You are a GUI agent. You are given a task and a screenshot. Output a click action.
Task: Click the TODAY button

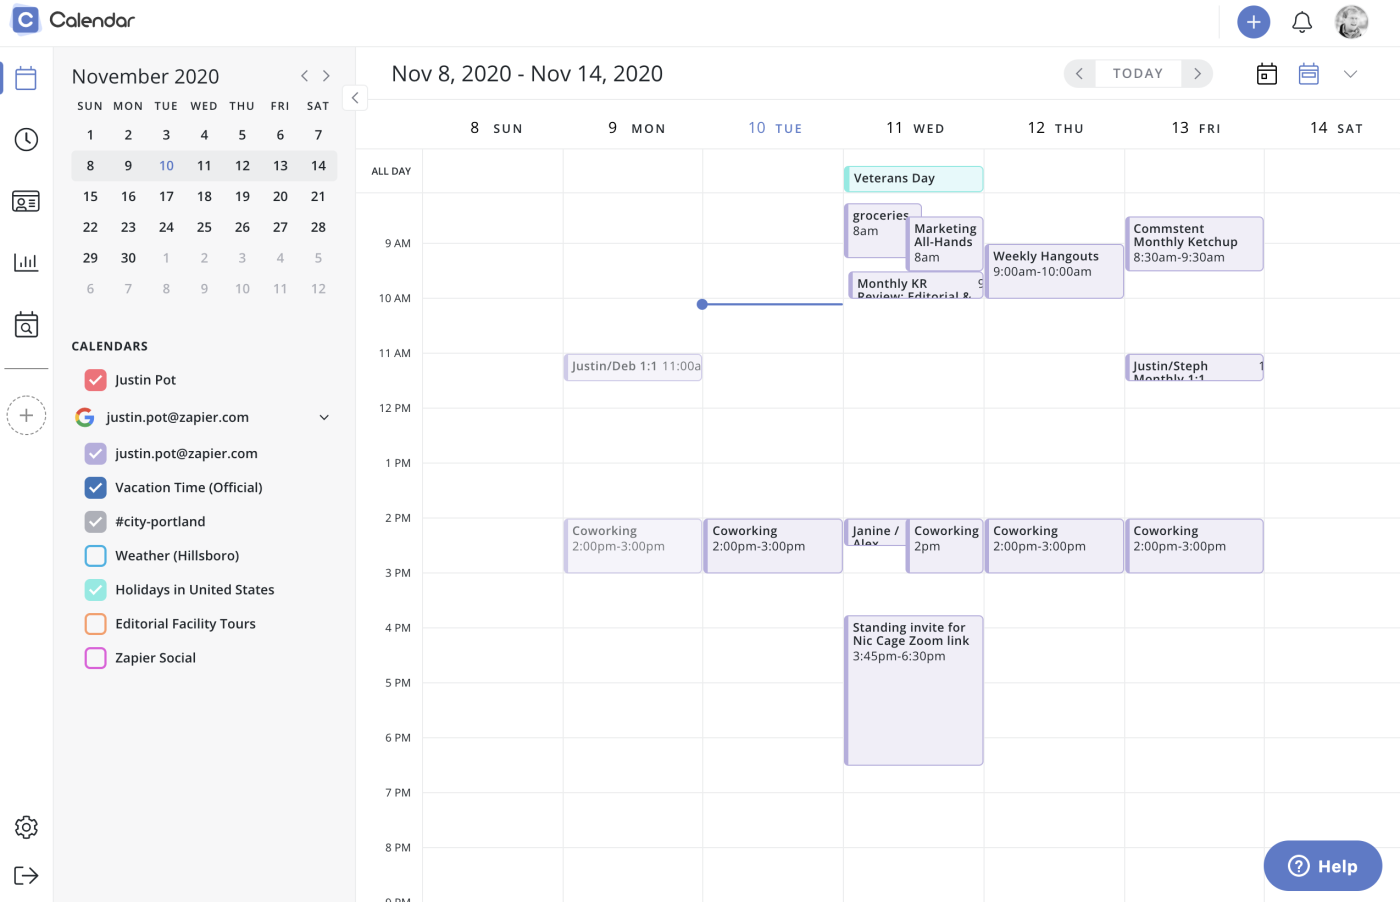(1138, 74)
